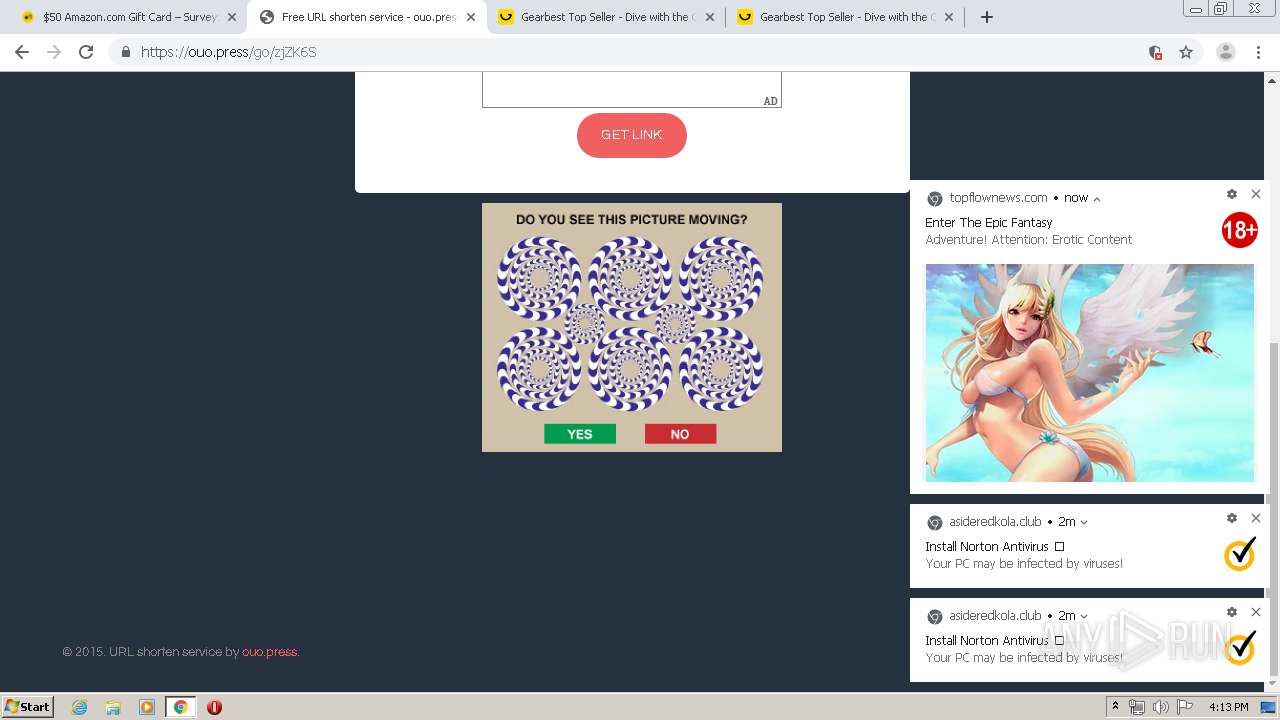Open Windows Explorer folder in taskbar
The width and height of the screenshot is (1280, 720).
[113, 707]
